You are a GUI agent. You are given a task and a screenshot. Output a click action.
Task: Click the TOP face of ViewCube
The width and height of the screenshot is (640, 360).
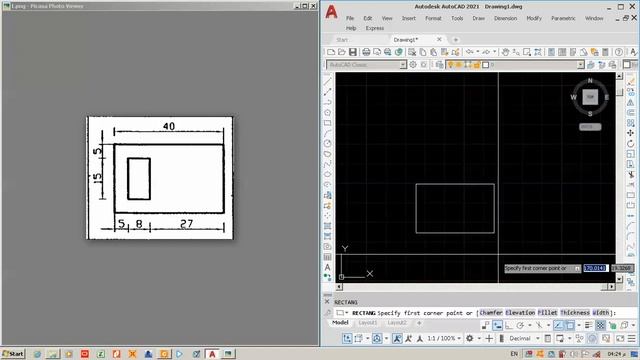tap(590, 97)
